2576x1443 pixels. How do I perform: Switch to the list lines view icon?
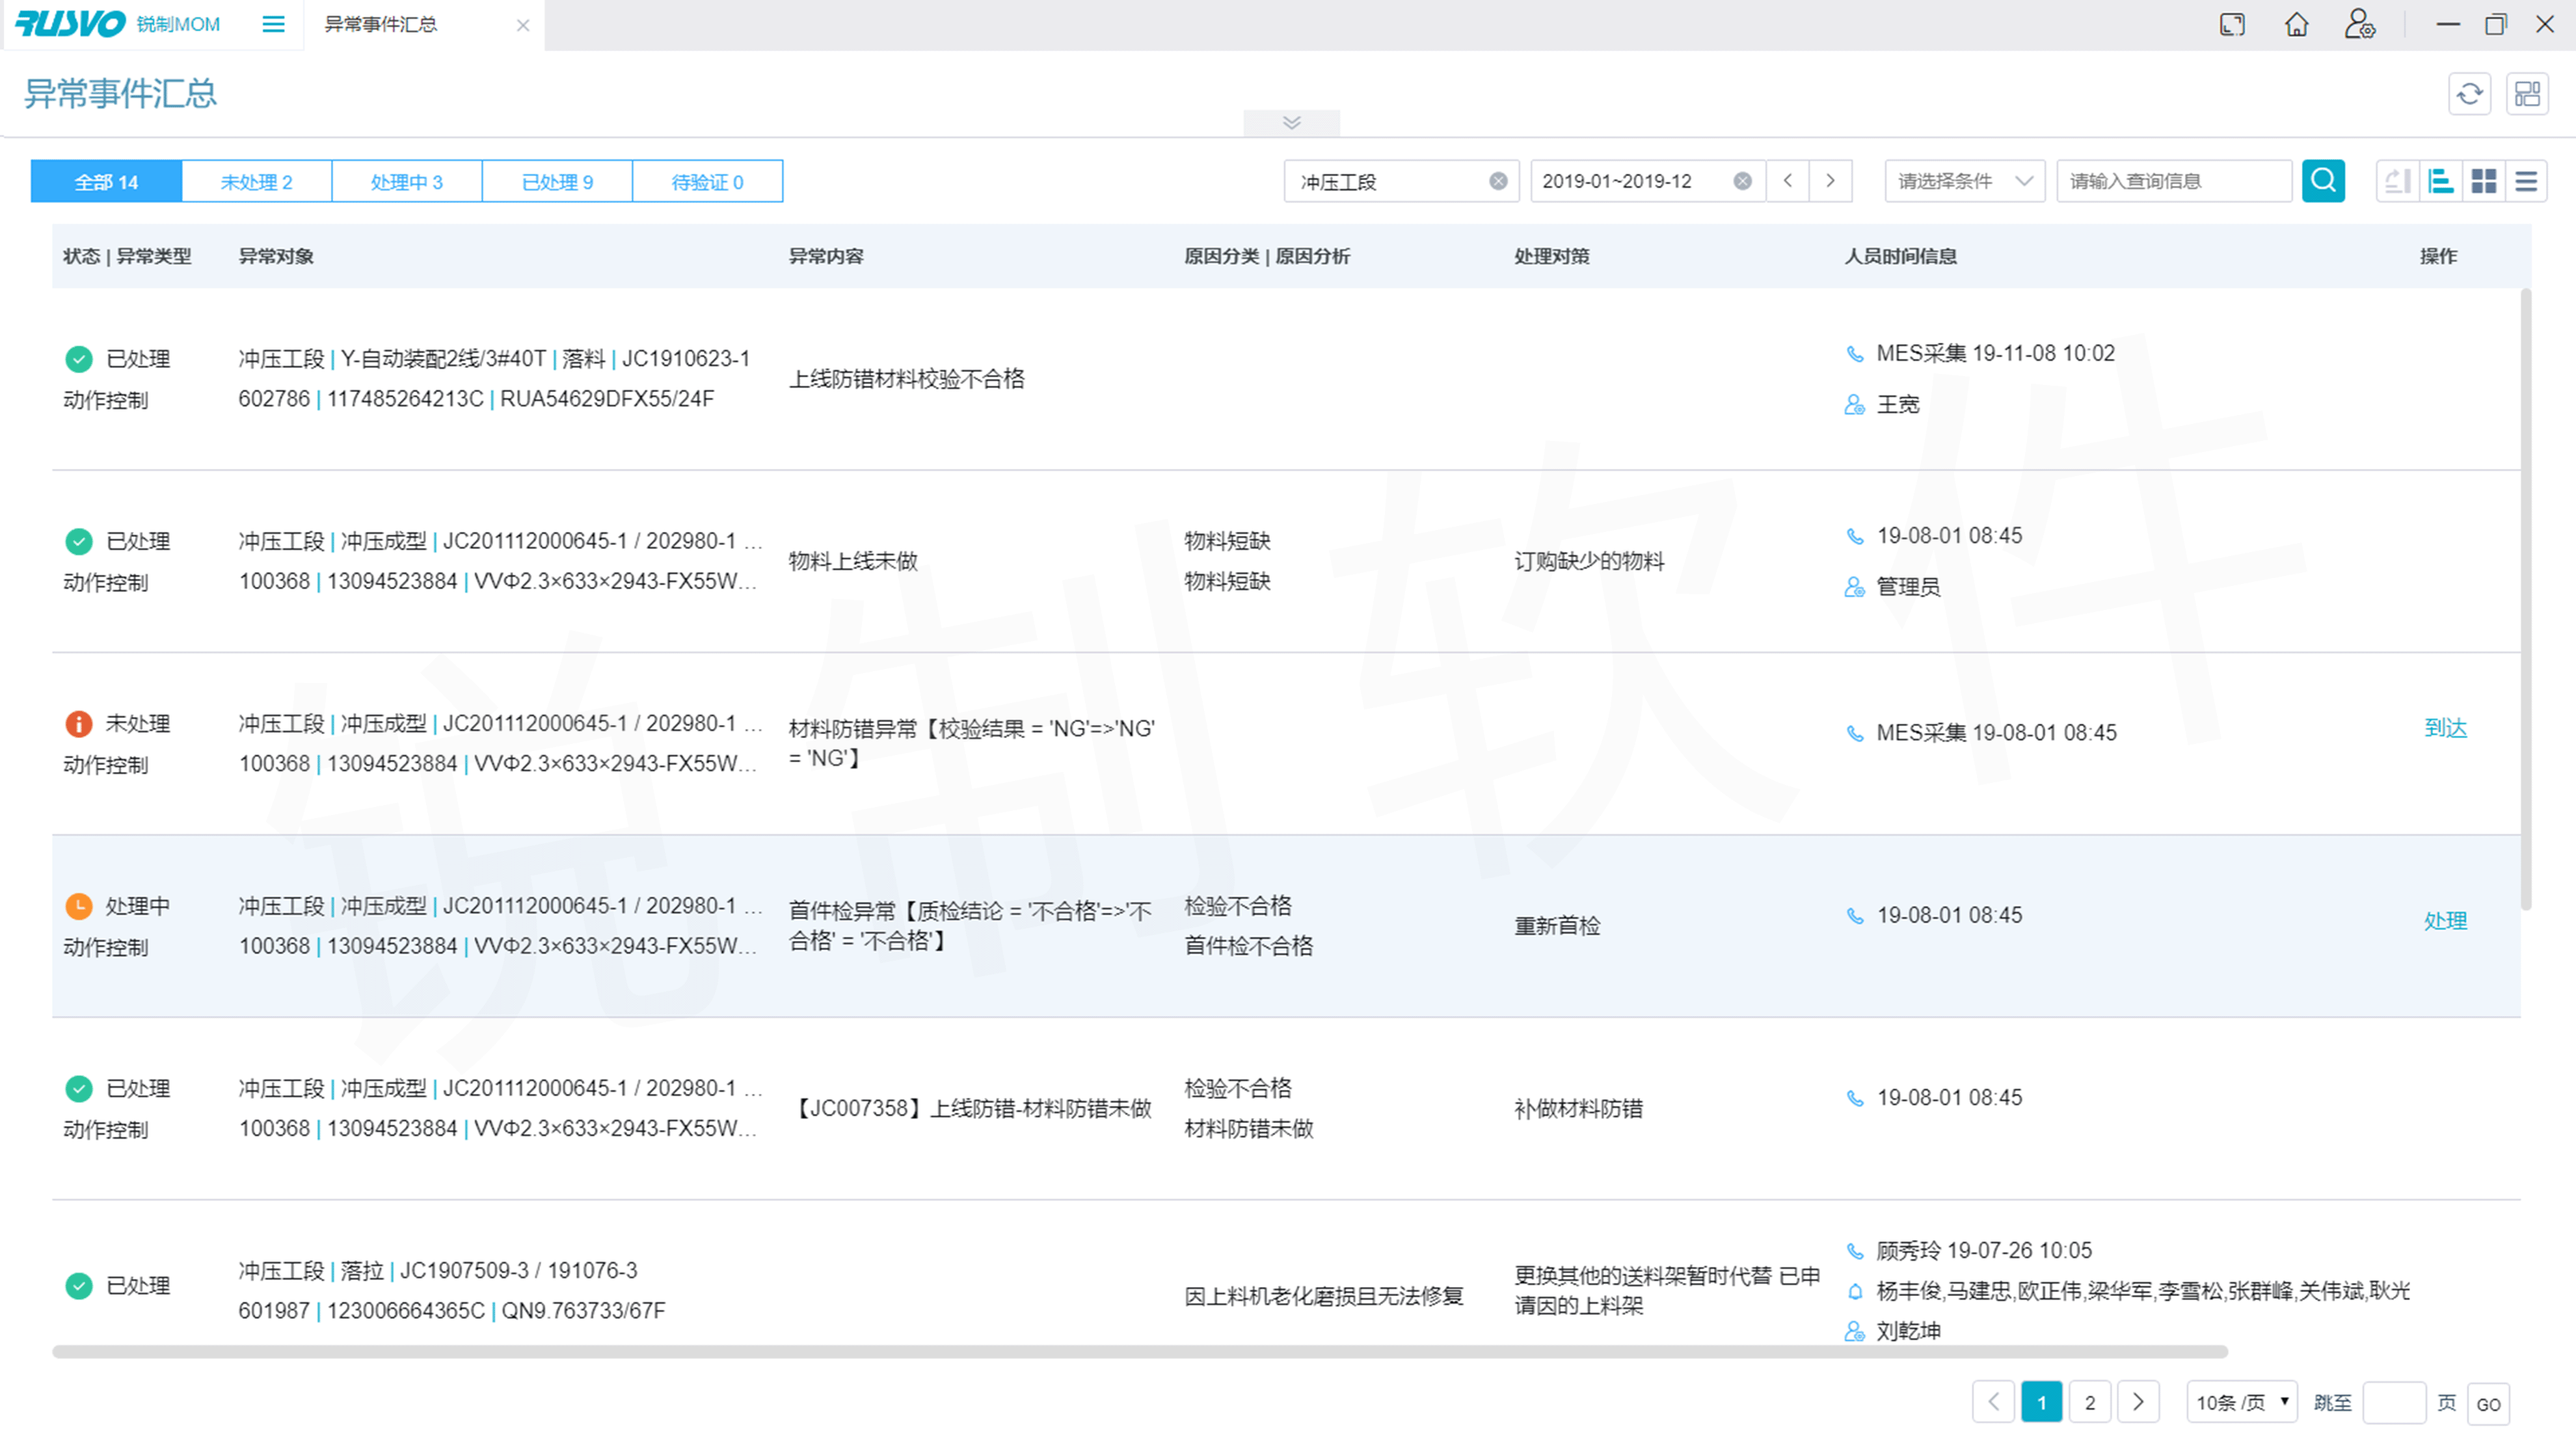coord(2526,181)
